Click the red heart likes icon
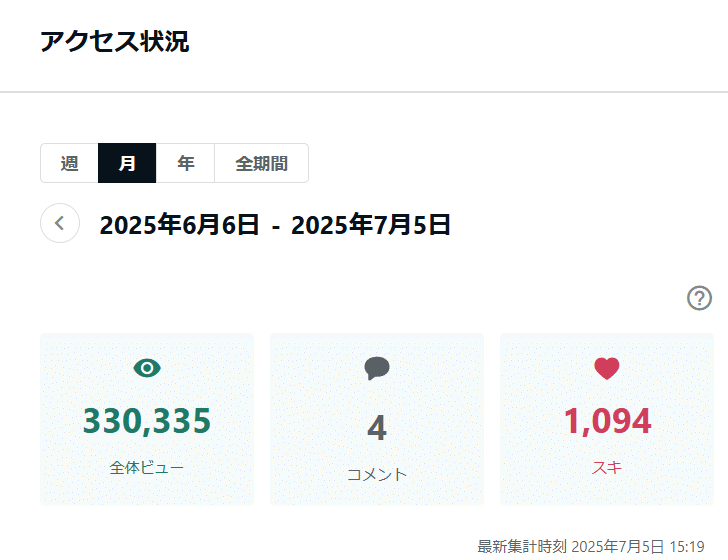The height and width of the screenshot is (560, 728). pyautogui.click(x=606, y=369)
